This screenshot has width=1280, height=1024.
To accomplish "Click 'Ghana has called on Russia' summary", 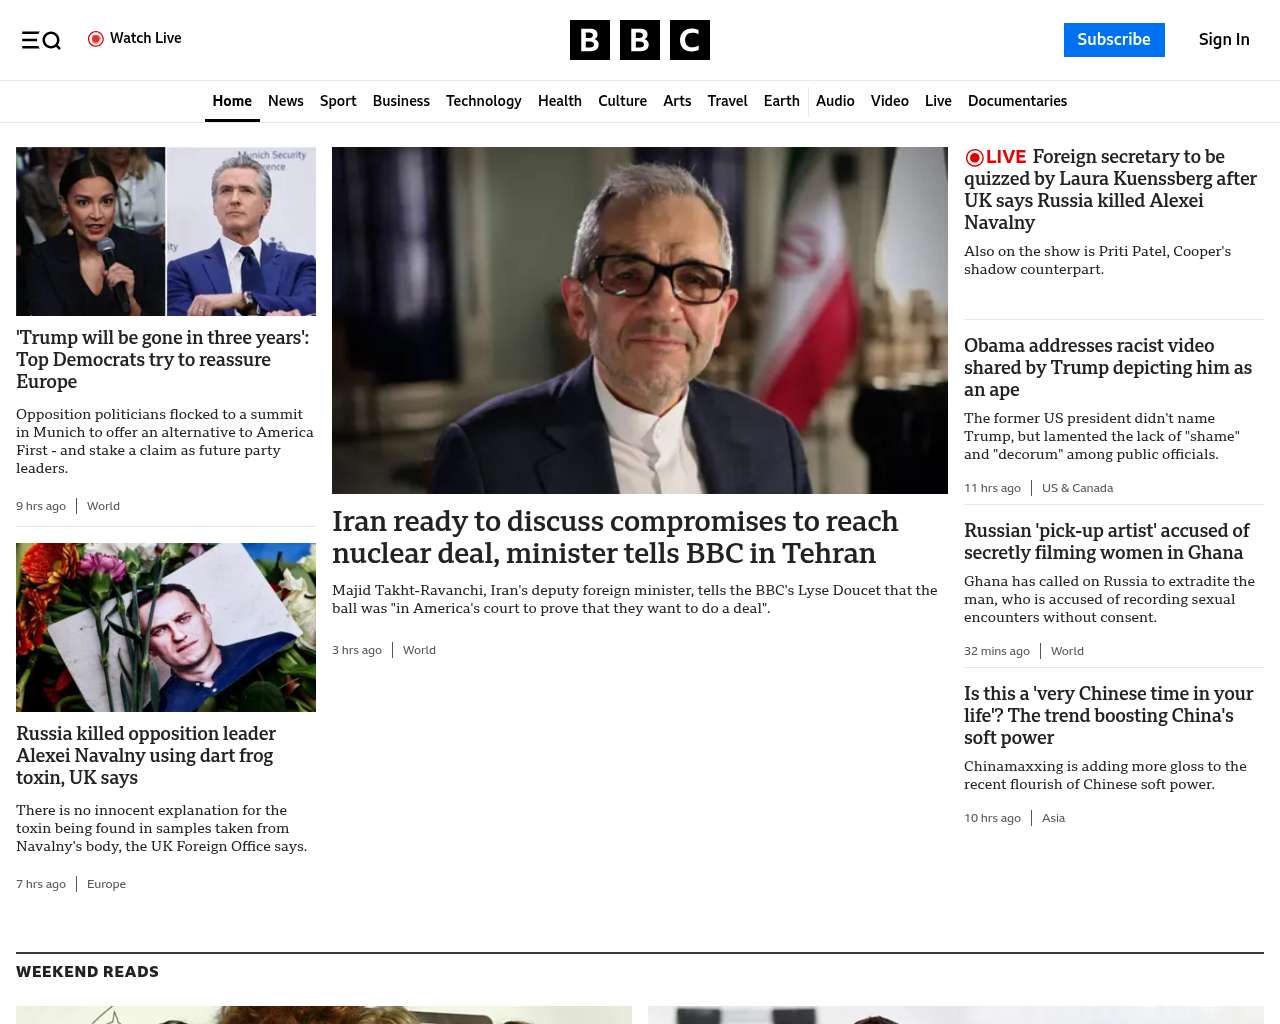I will 1109,599.
